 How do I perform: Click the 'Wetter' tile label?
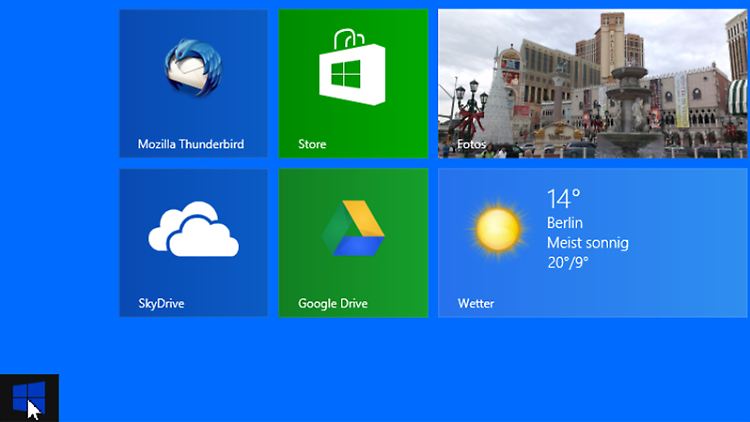point(475,303)
